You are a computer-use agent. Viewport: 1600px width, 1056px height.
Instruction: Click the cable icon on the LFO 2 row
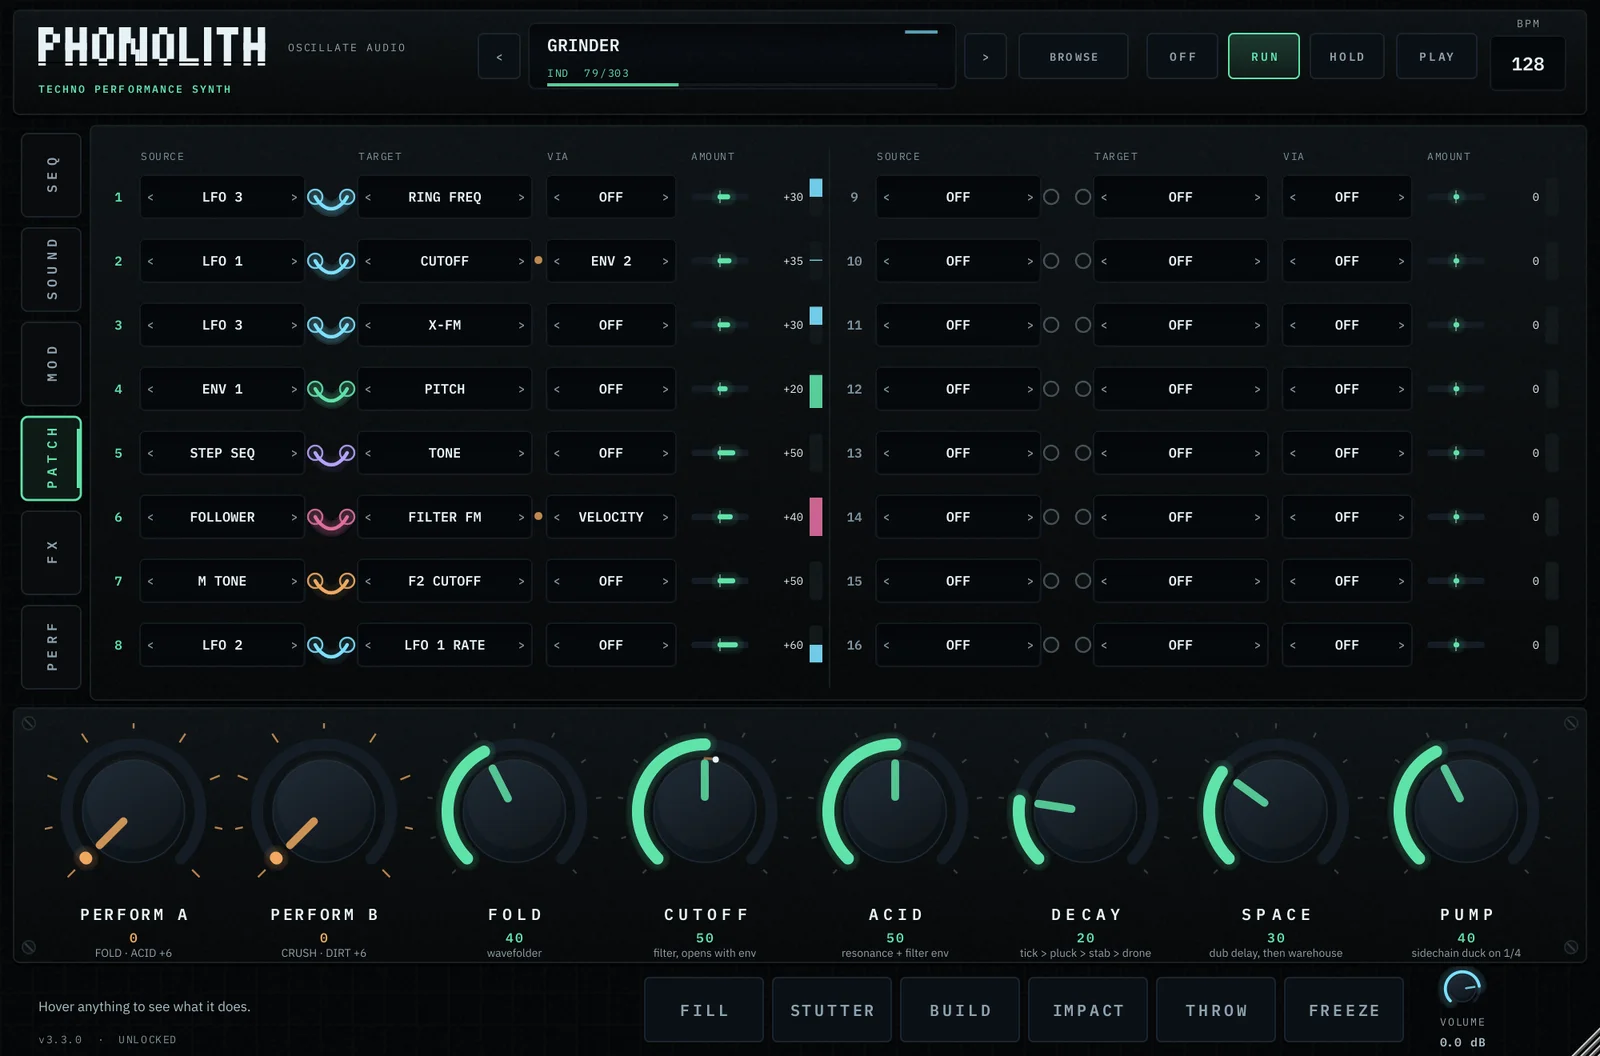(331, 647)
